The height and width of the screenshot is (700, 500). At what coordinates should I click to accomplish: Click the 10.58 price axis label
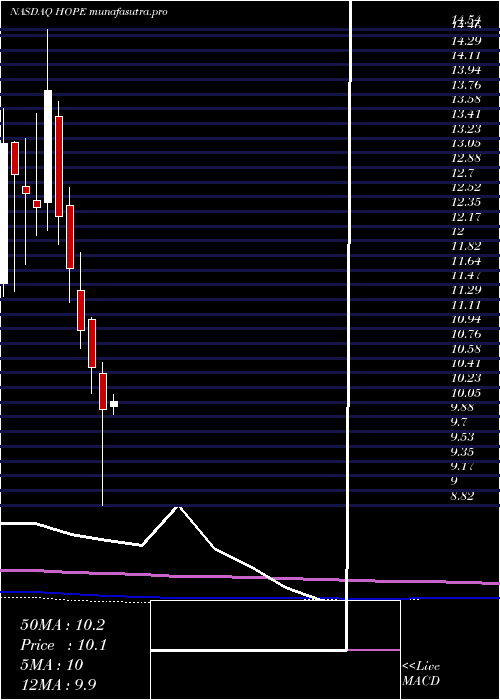coord(466,349)
